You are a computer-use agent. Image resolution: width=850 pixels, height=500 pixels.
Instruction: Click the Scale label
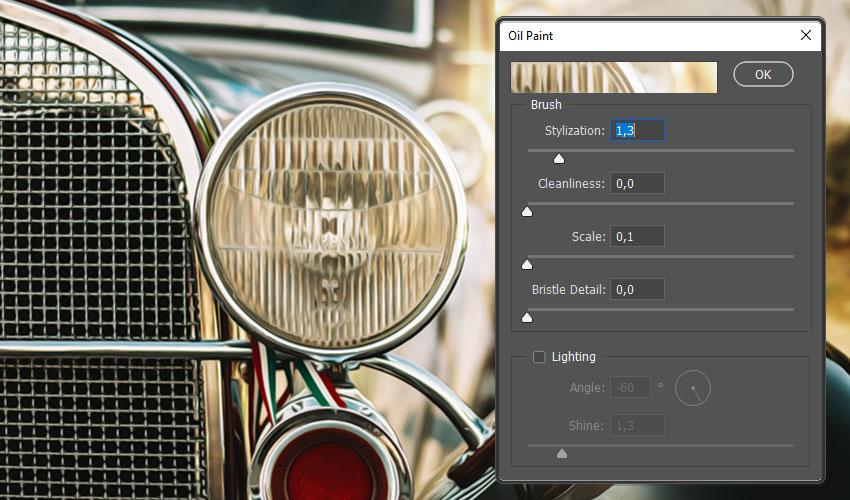point(589,236)
